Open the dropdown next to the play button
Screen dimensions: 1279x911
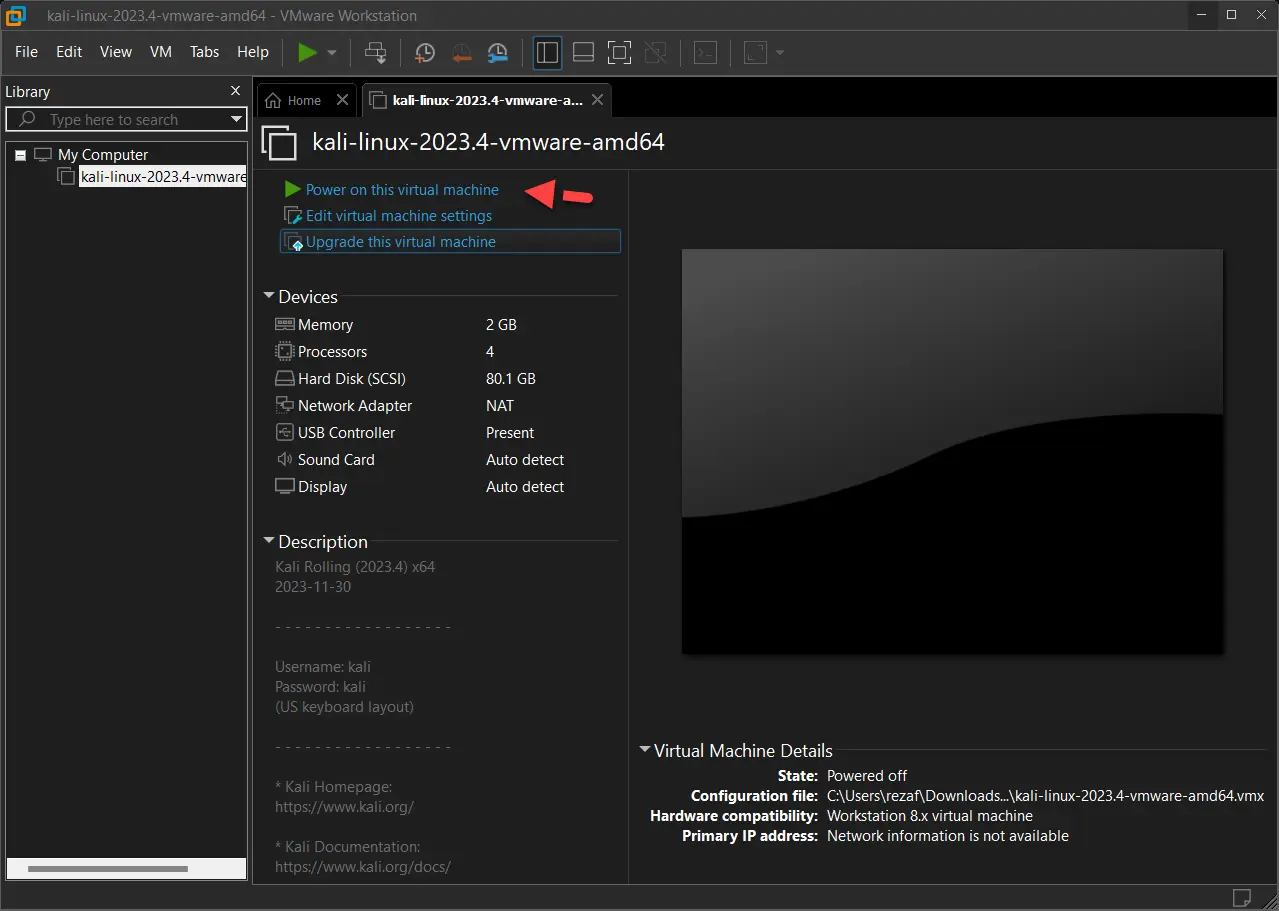[329, 52]
